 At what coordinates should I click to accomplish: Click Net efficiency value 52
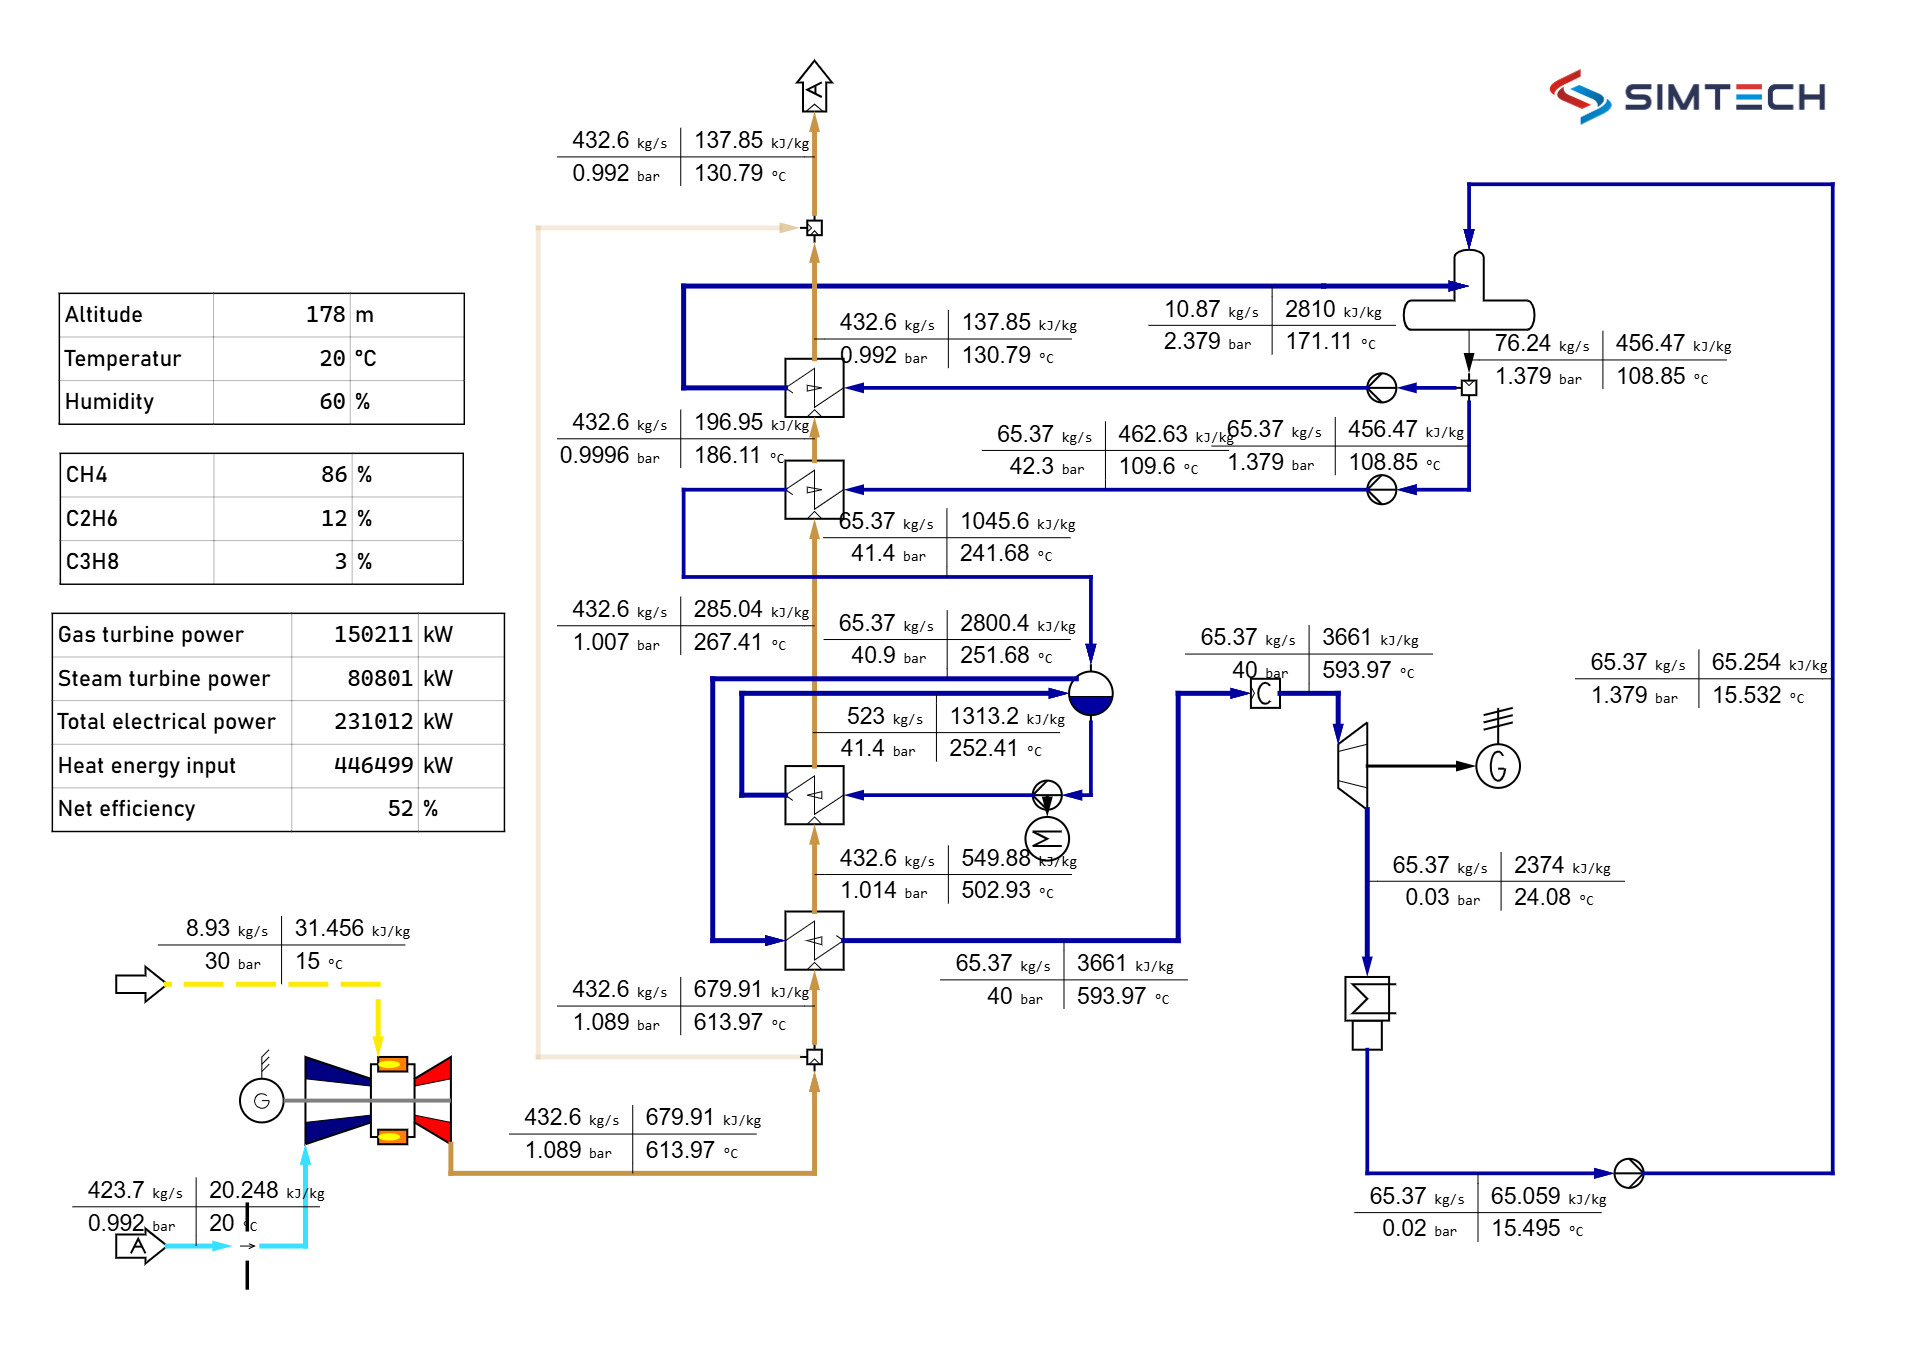pyautogui.click(x=400, y=809)
